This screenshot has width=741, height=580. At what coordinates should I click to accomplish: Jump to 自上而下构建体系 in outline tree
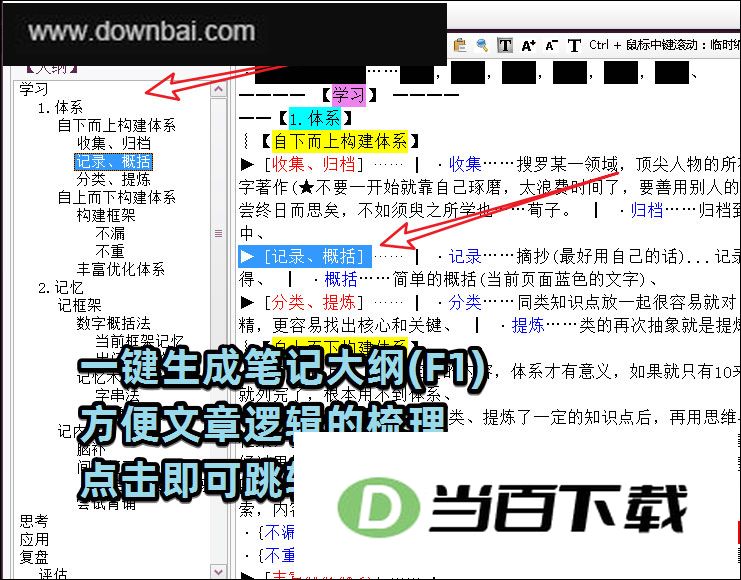[x=116, y=197]
